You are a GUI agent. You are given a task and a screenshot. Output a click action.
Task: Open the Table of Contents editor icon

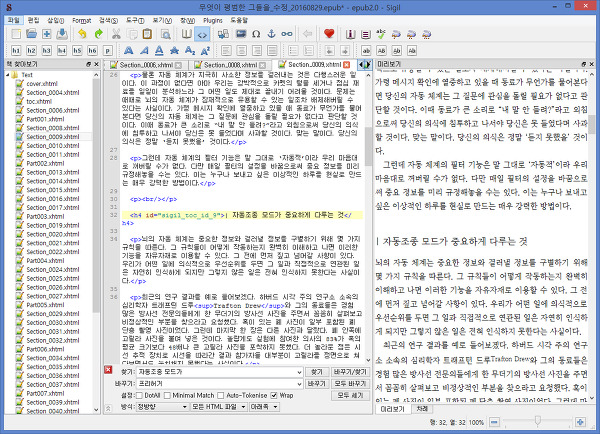coord(365,34)
